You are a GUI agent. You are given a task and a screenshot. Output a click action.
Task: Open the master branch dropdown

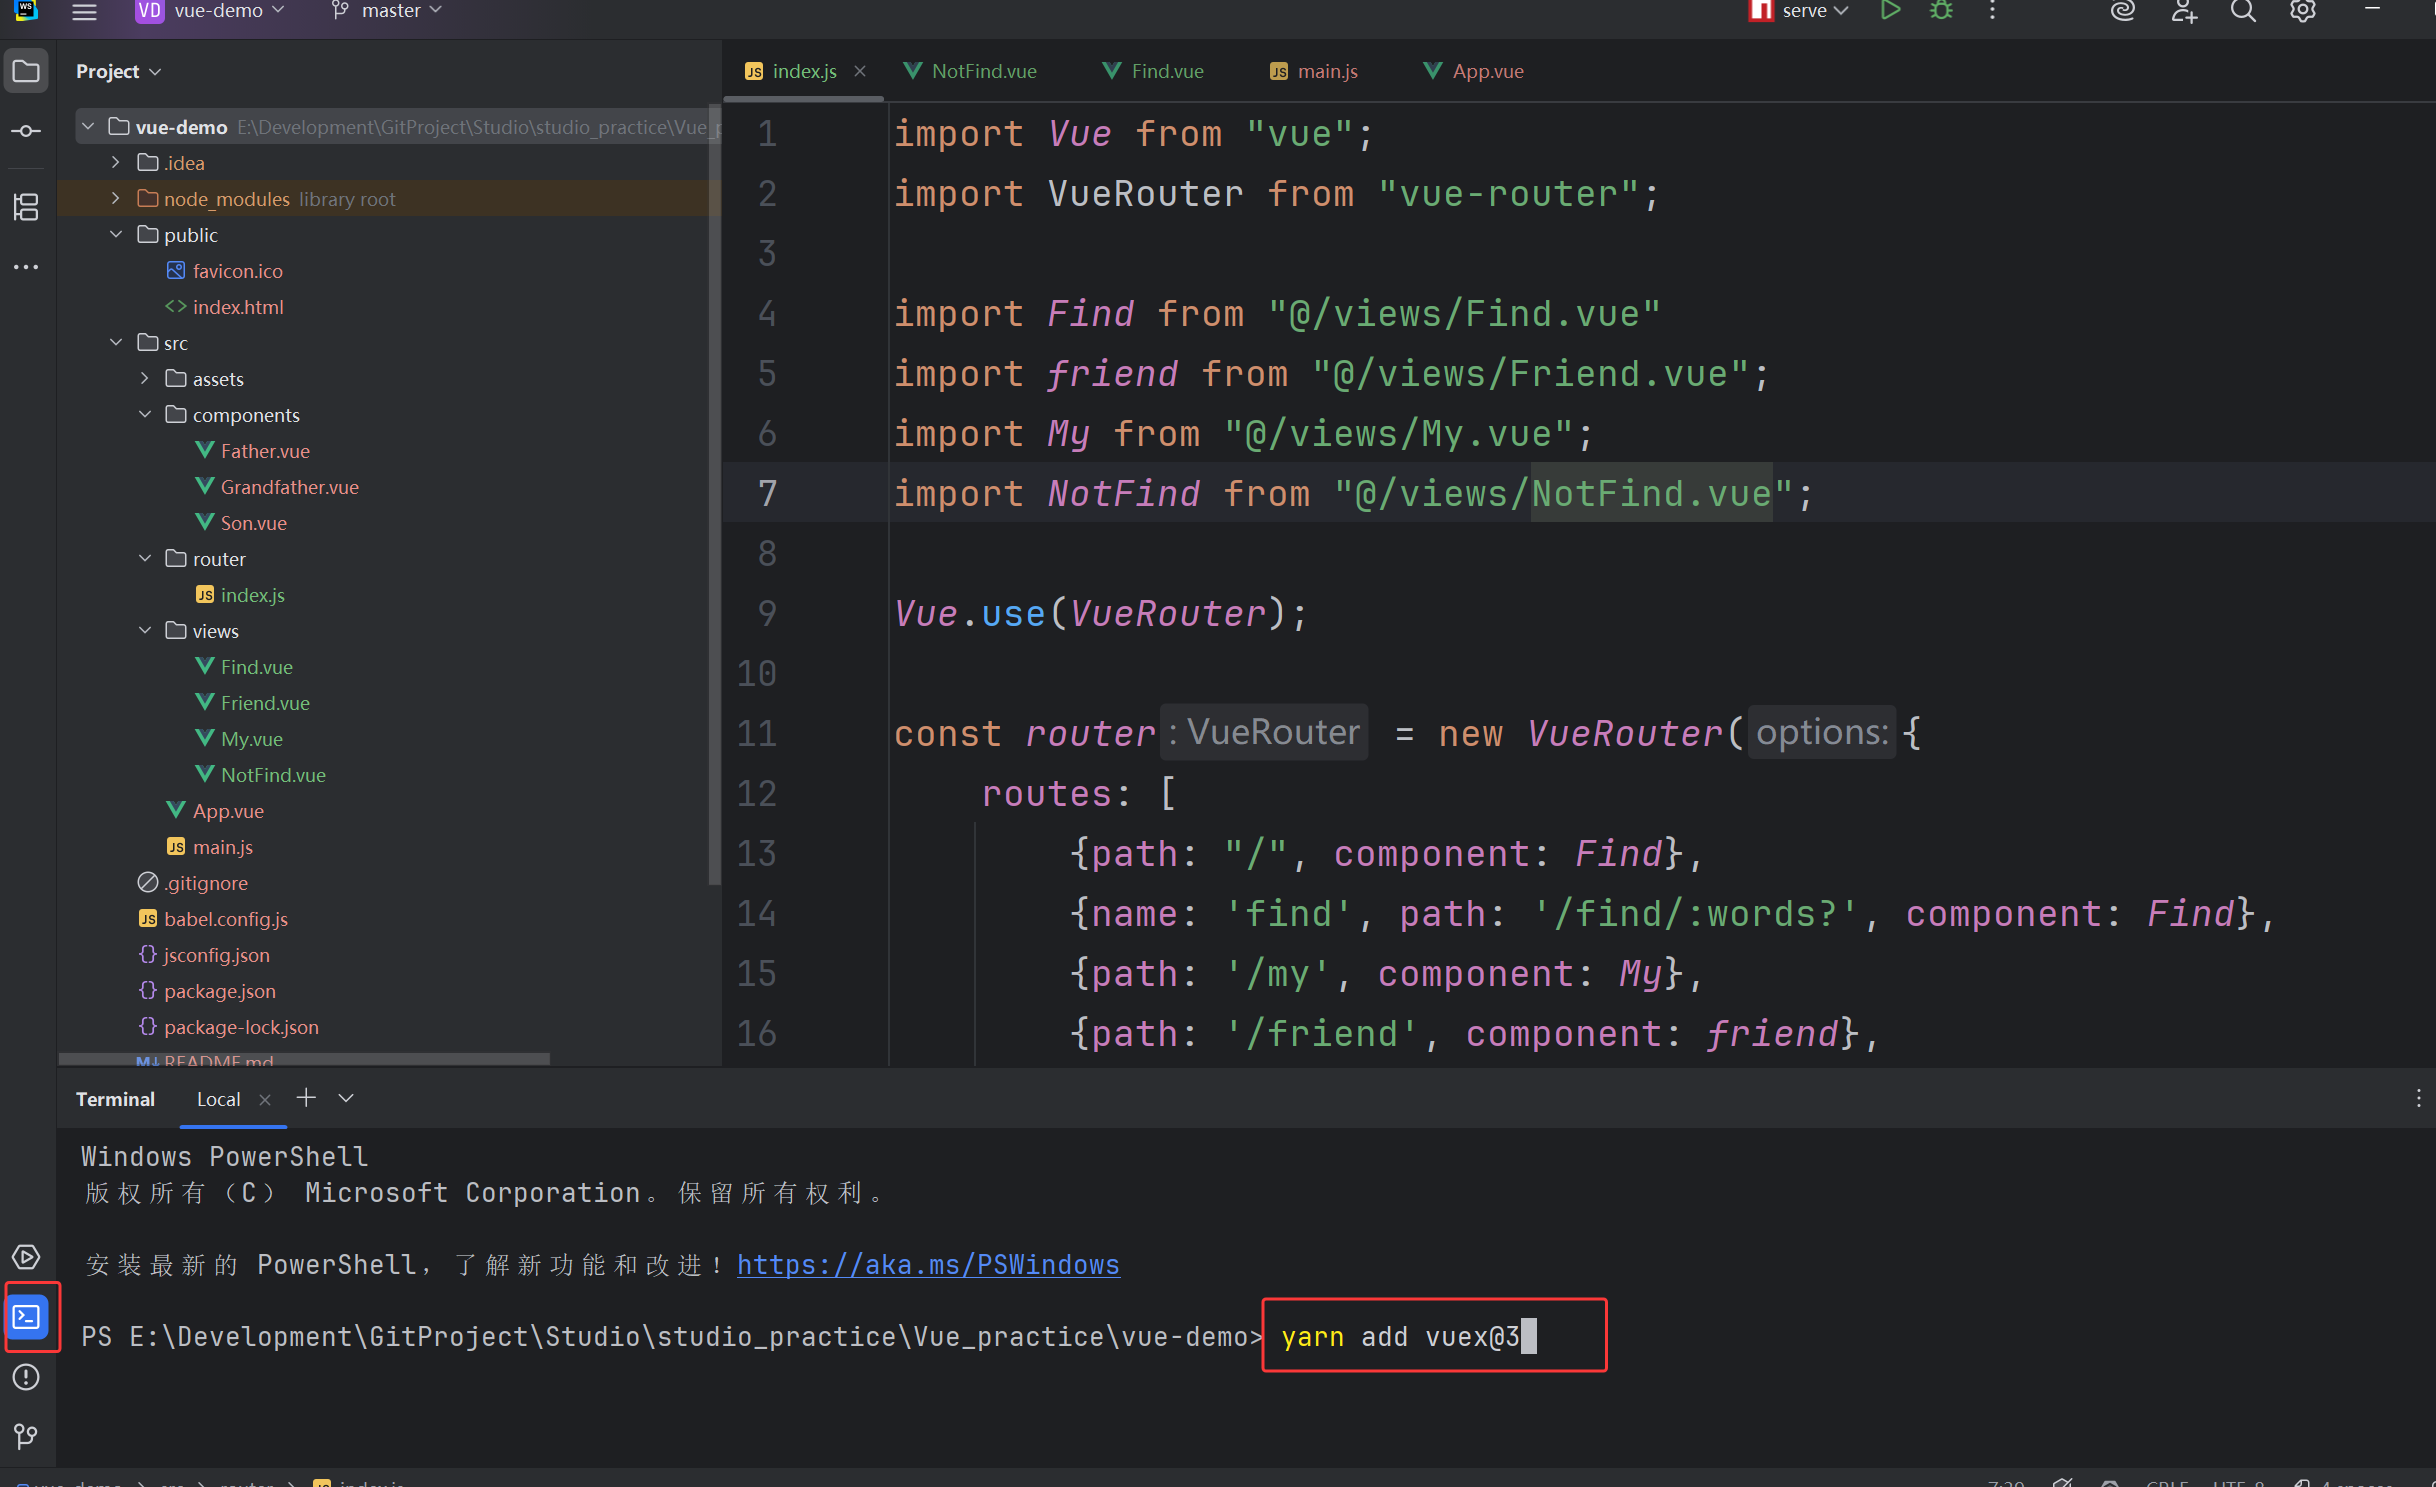tap(389, 11)
